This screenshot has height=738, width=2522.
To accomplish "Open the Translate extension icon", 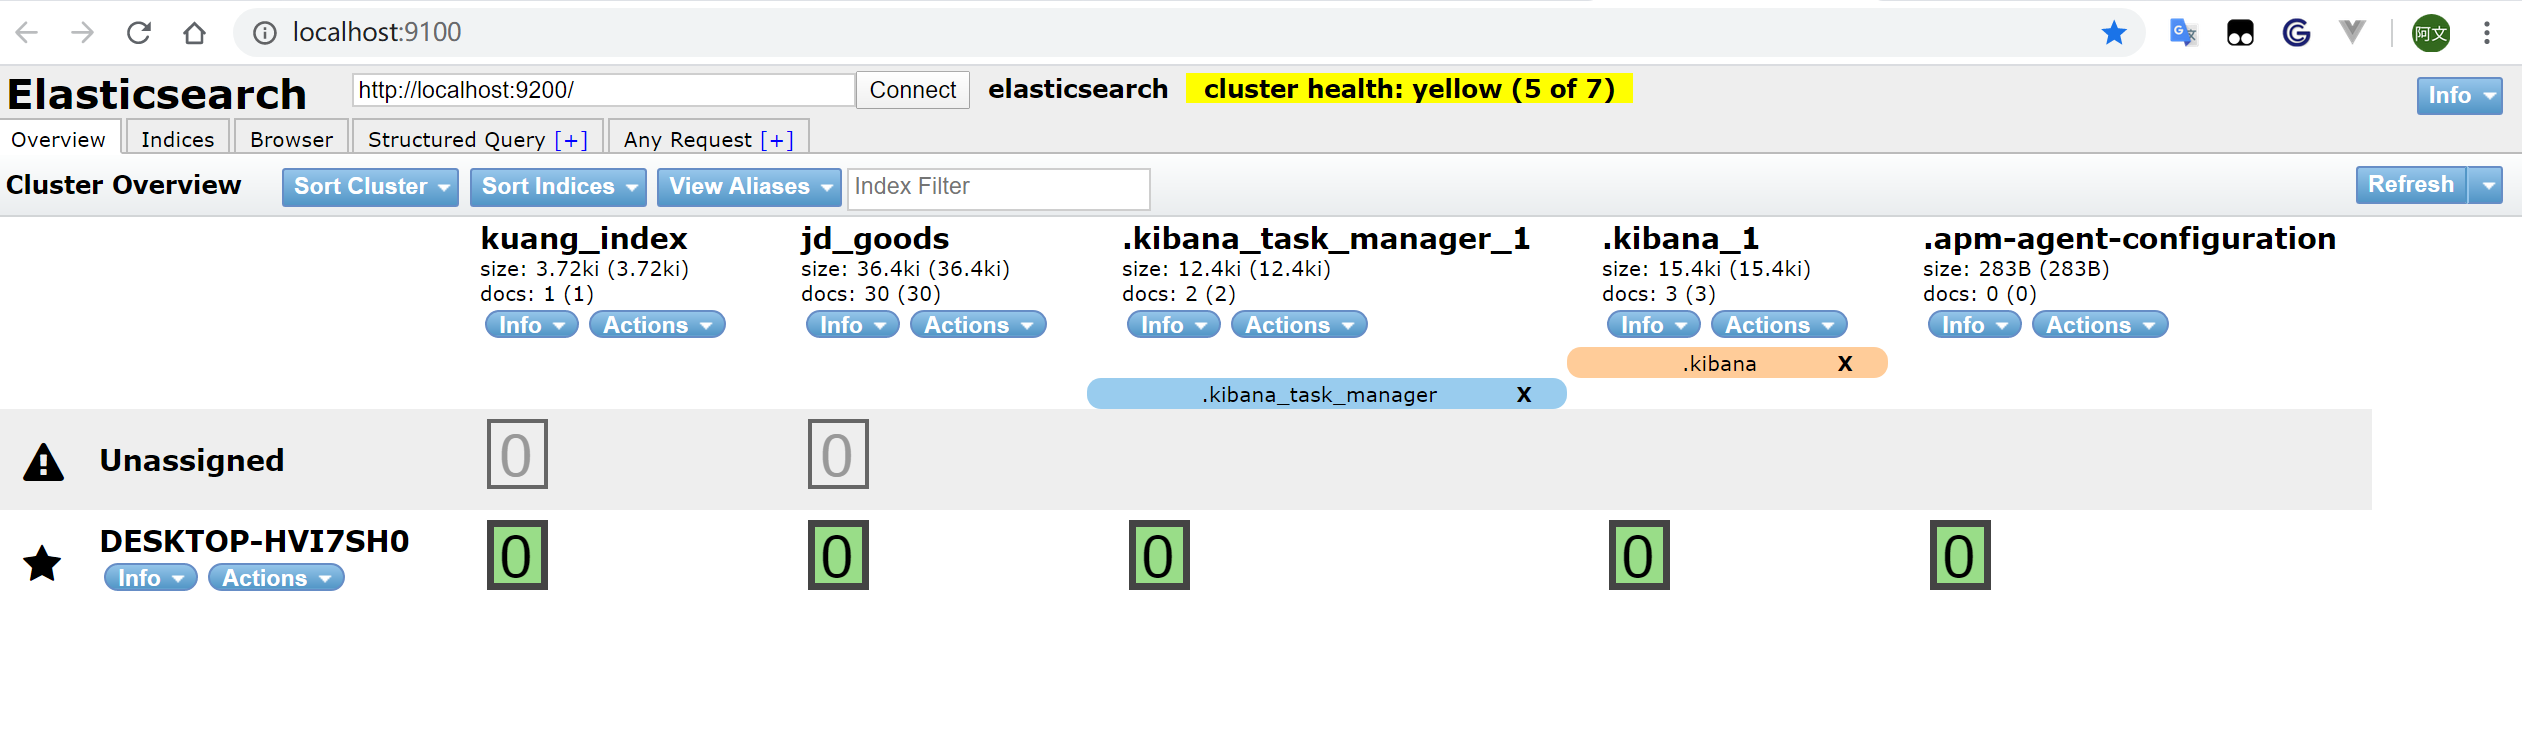I will (x=2183, y=31).
